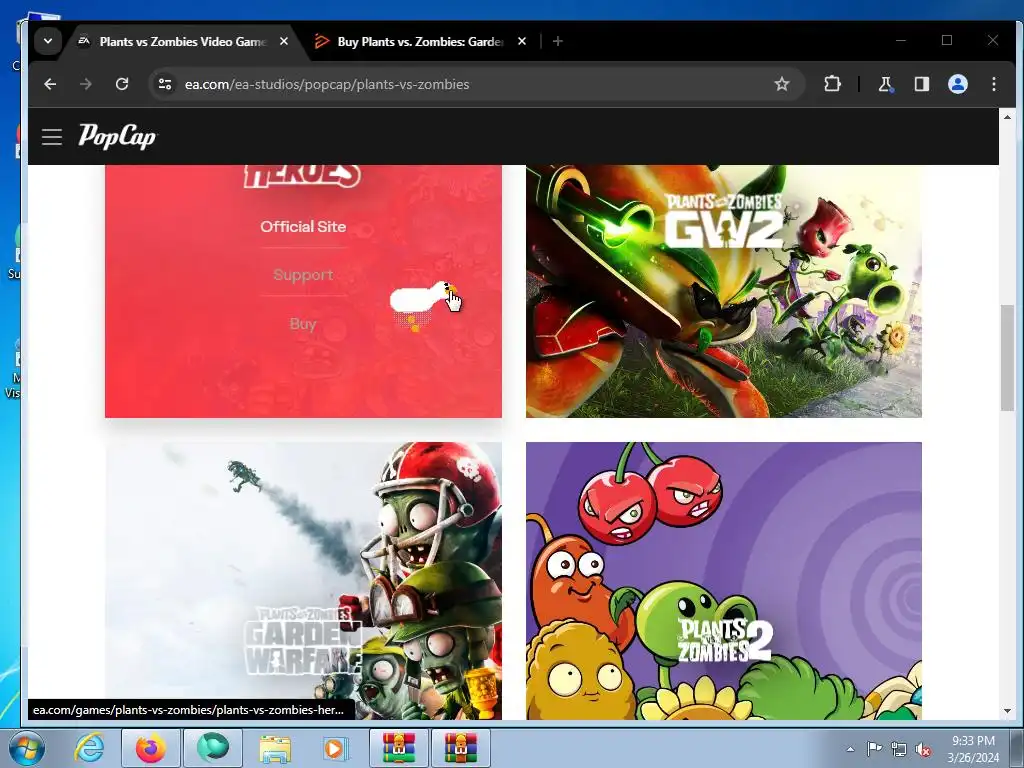This screenshot has width=1024, height=768.
Task: Go back with the browser back arrow
Action: tap(50, 84)
